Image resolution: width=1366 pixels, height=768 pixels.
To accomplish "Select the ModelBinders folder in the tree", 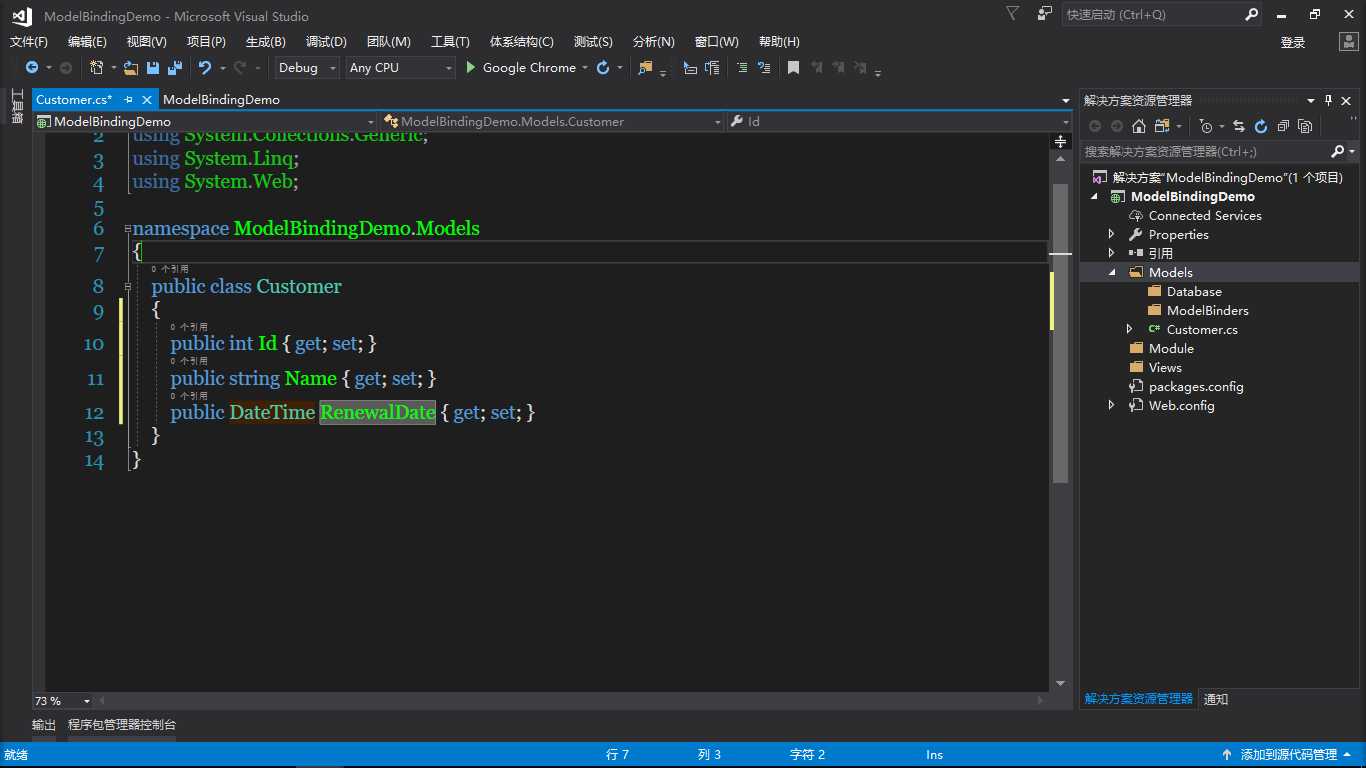I will pyautogui.click(x=1207, y=310).
